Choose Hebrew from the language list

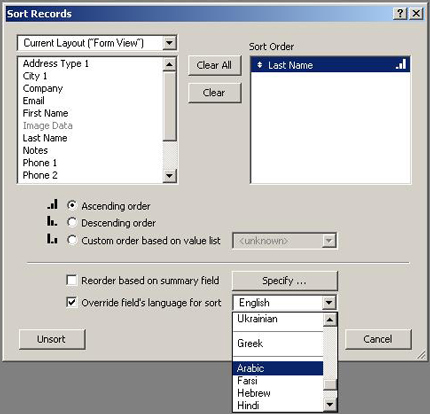[x=254, y=393]
